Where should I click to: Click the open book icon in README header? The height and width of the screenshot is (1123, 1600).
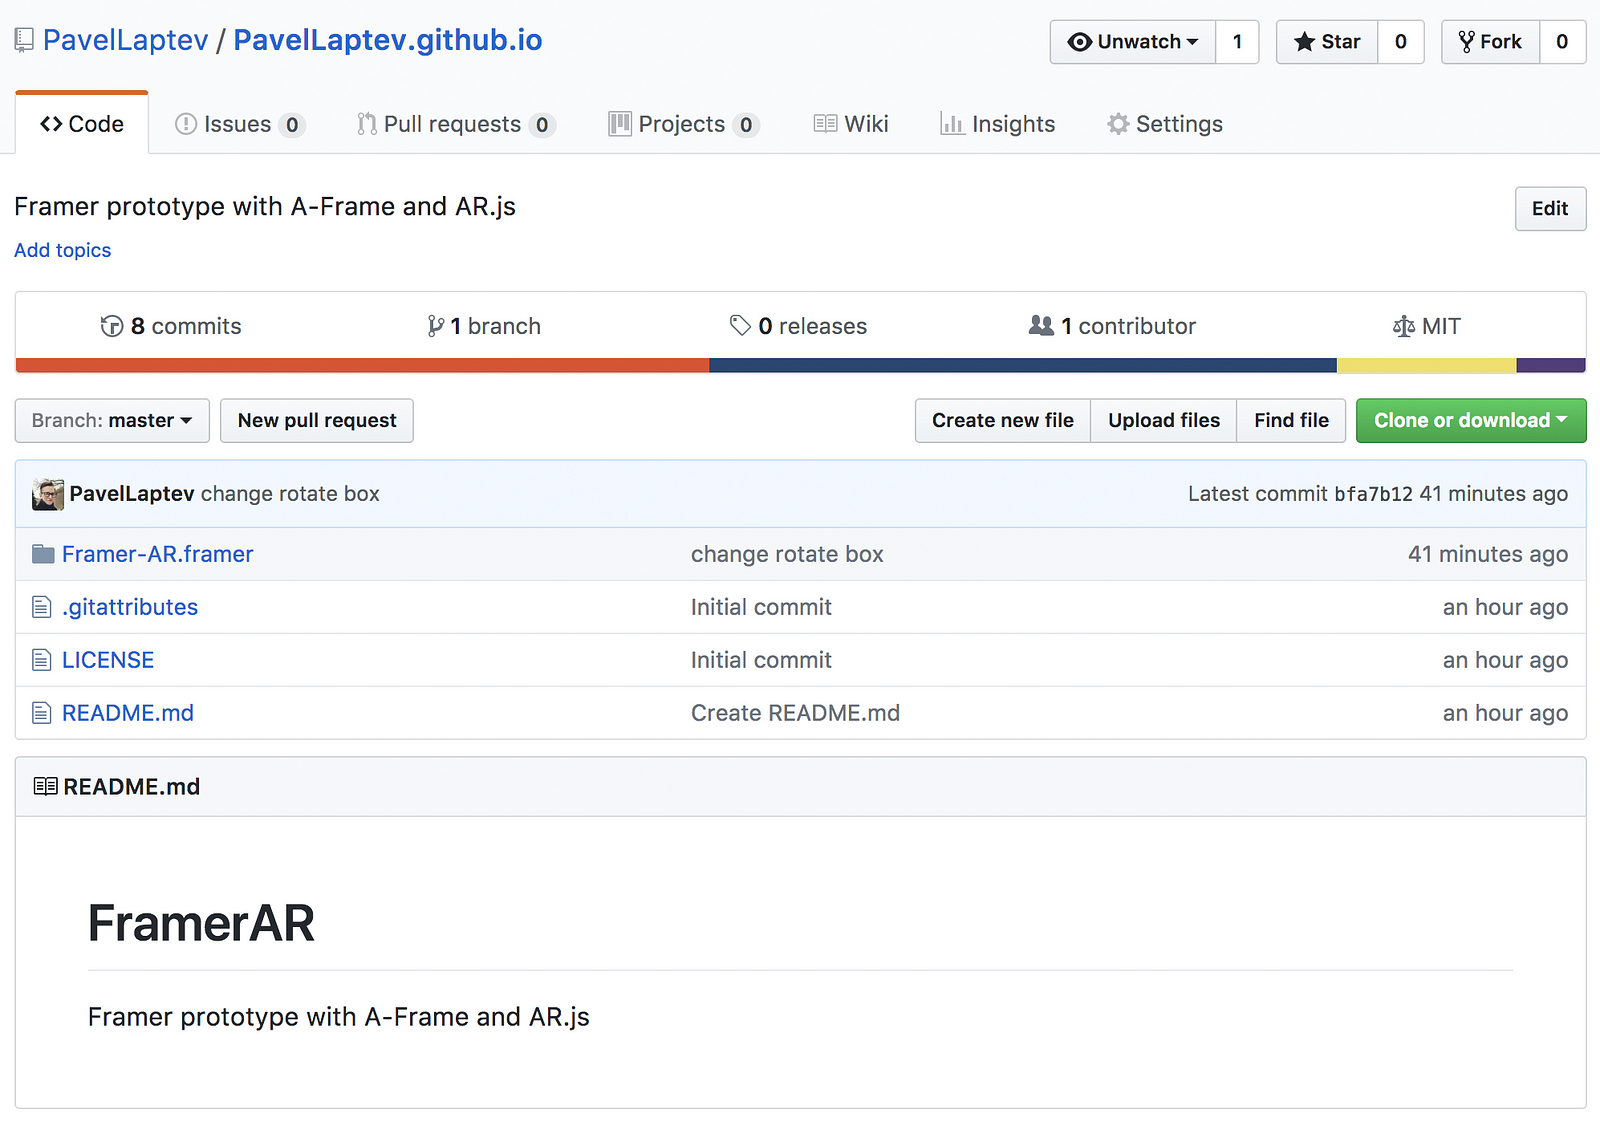pos(45,787)
